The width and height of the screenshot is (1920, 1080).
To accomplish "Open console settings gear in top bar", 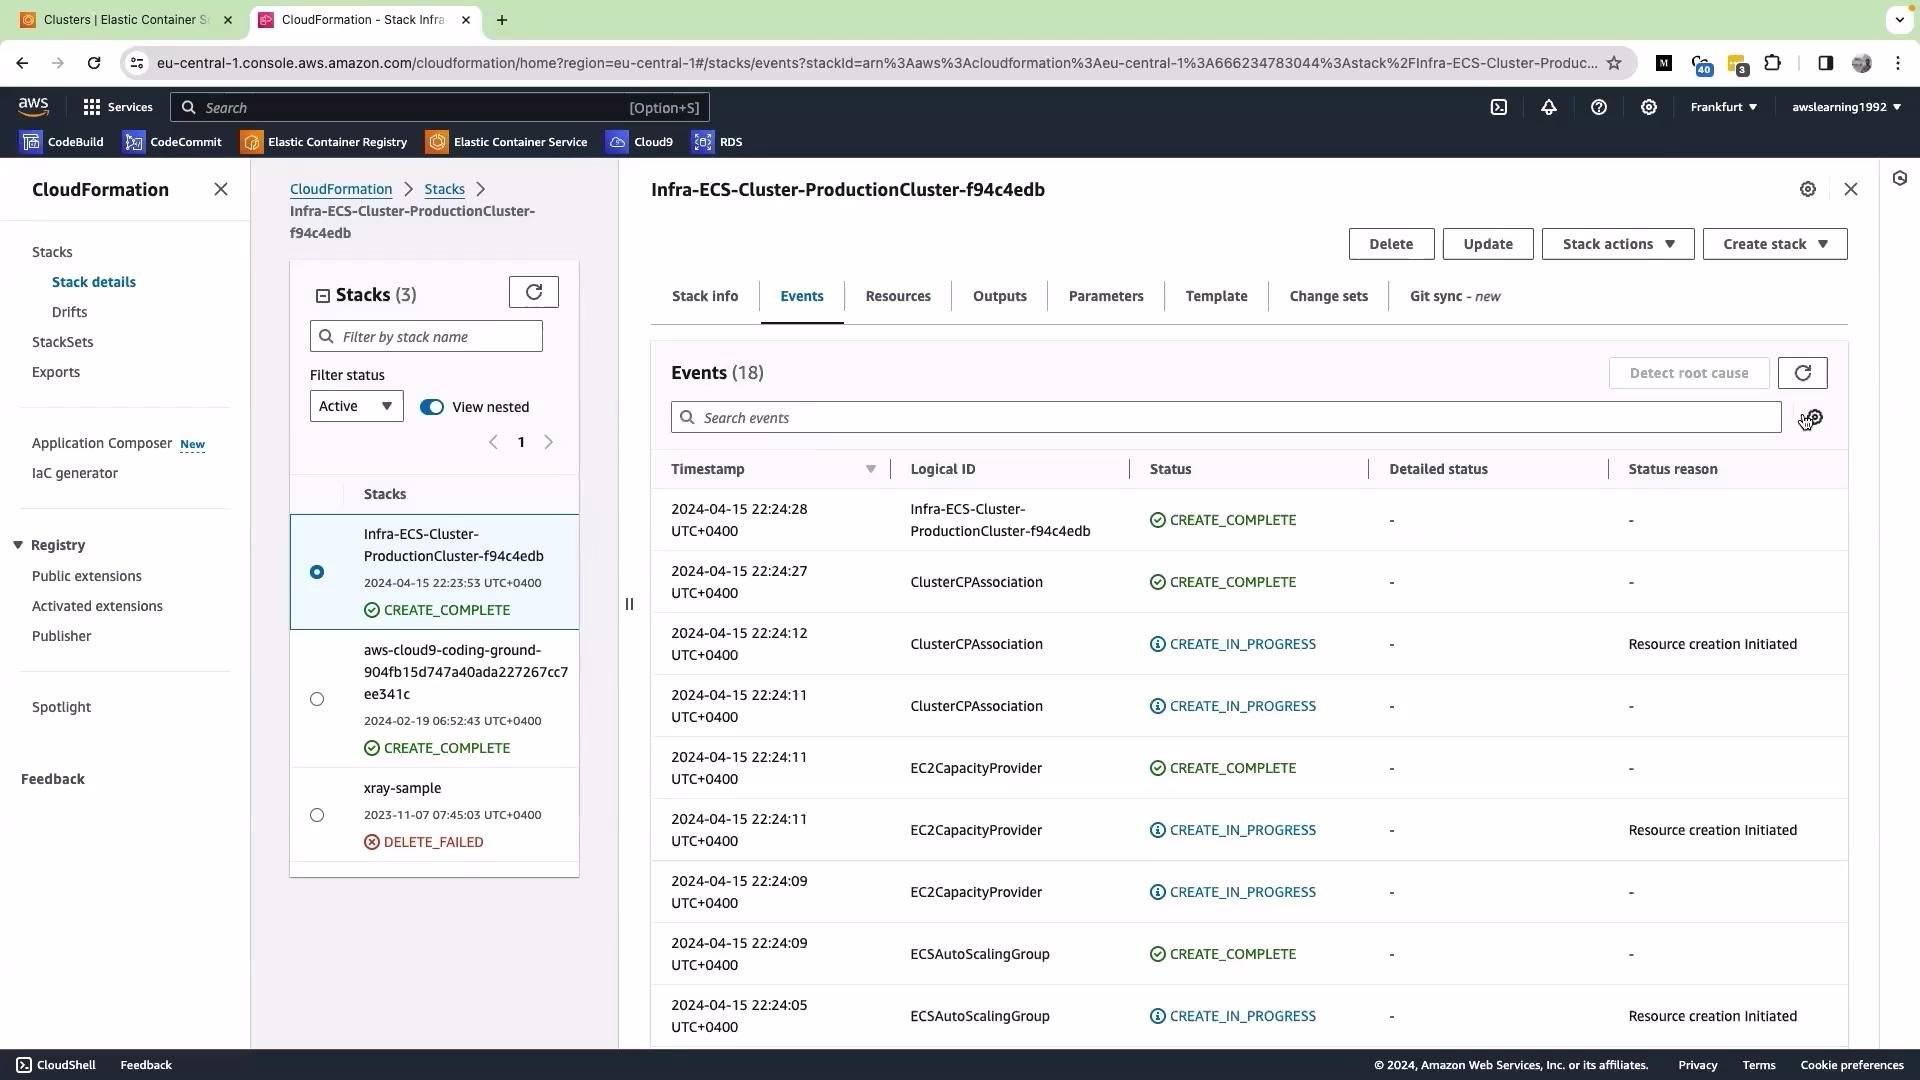I will 1649,107.
